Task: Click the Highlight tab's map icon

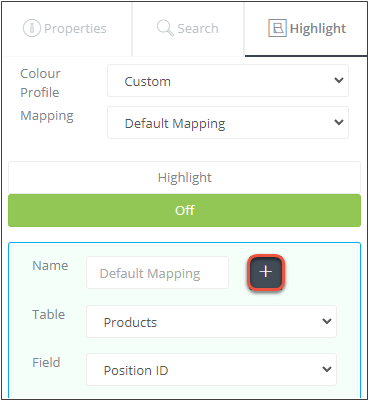Action: (277, 28)
